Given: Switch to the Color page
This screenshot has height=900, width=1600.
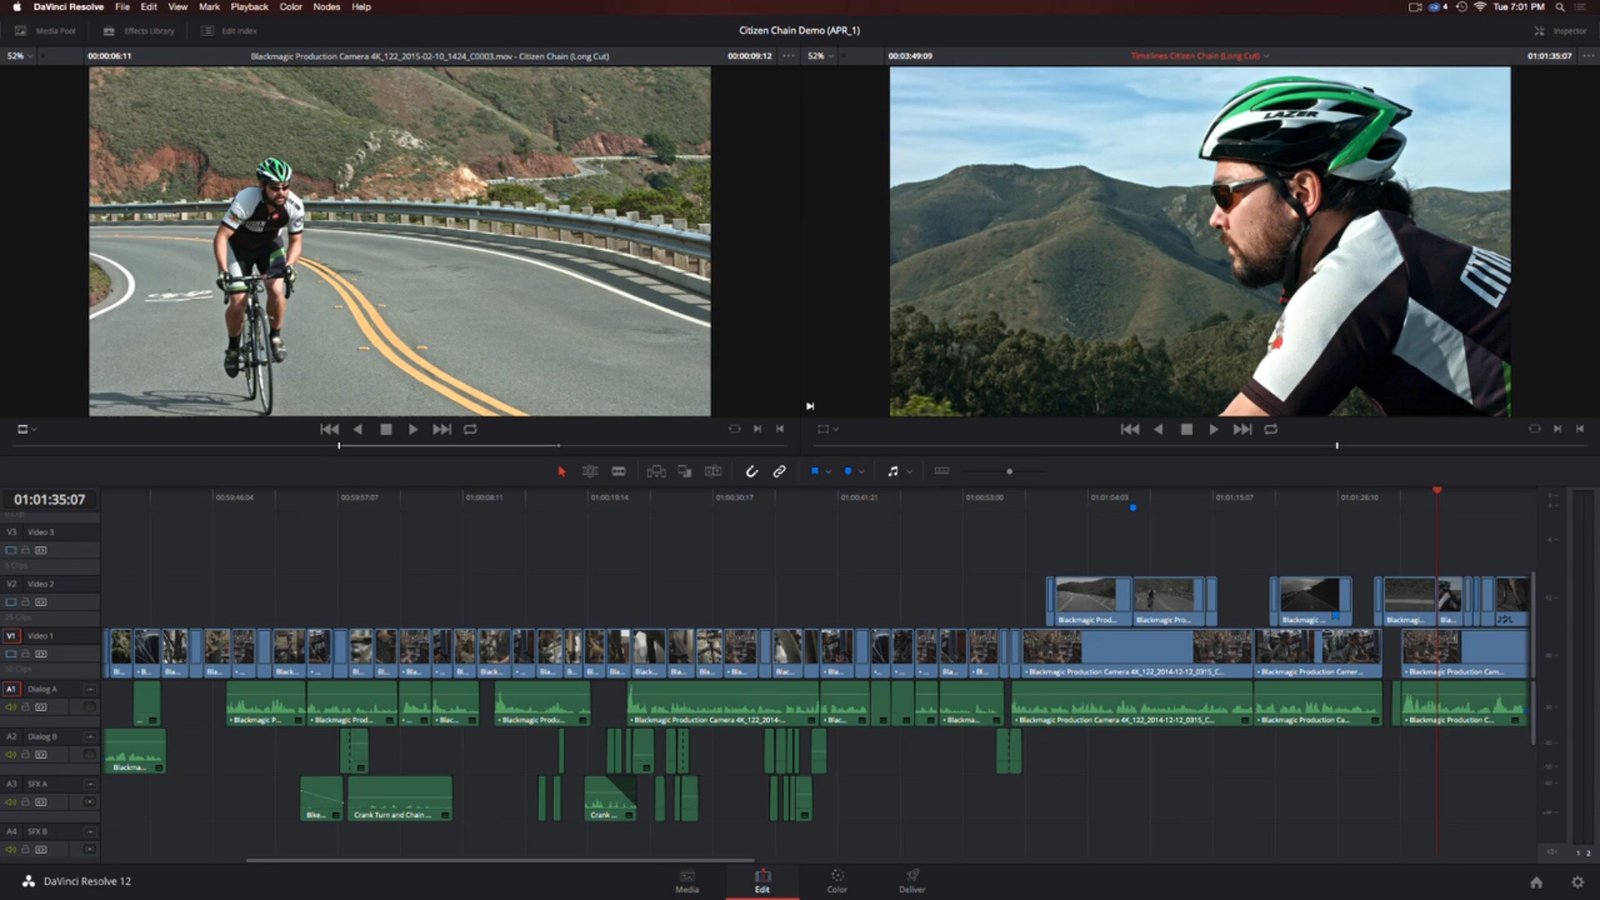Looking at the screenshot, I should tap(837, 882).
